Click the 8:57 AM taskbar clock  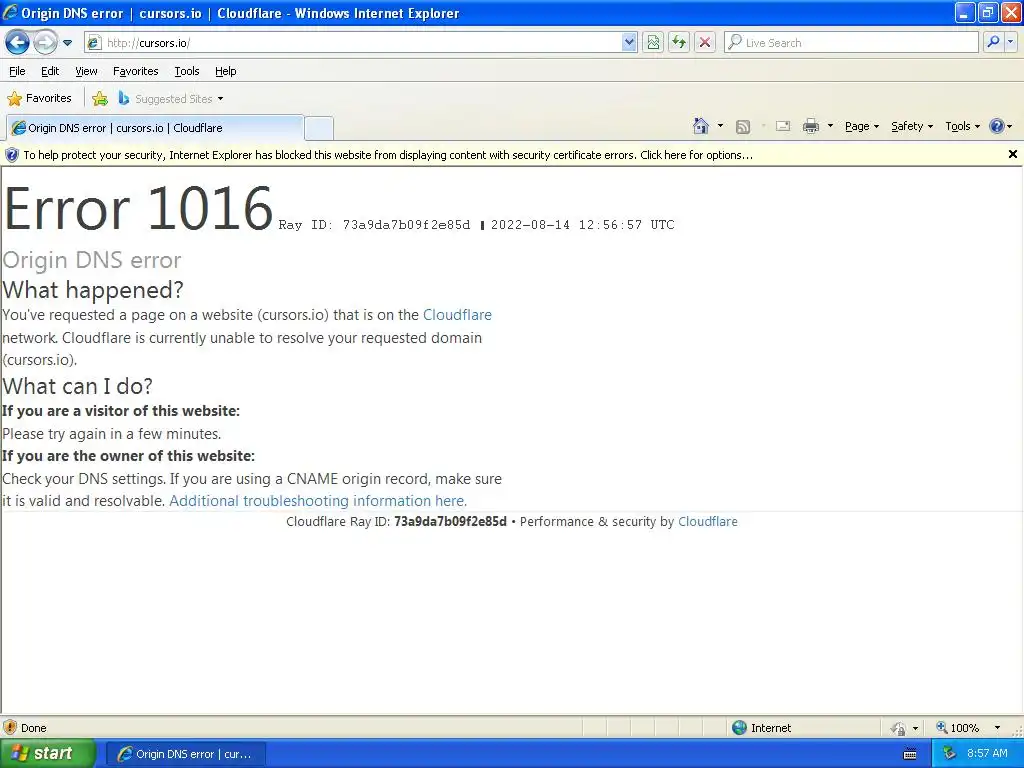click(x=987, y=754)
